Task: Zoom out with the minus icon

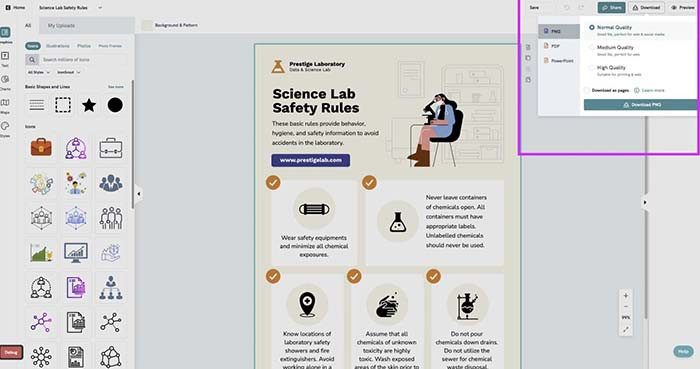Action: point(625,307)
